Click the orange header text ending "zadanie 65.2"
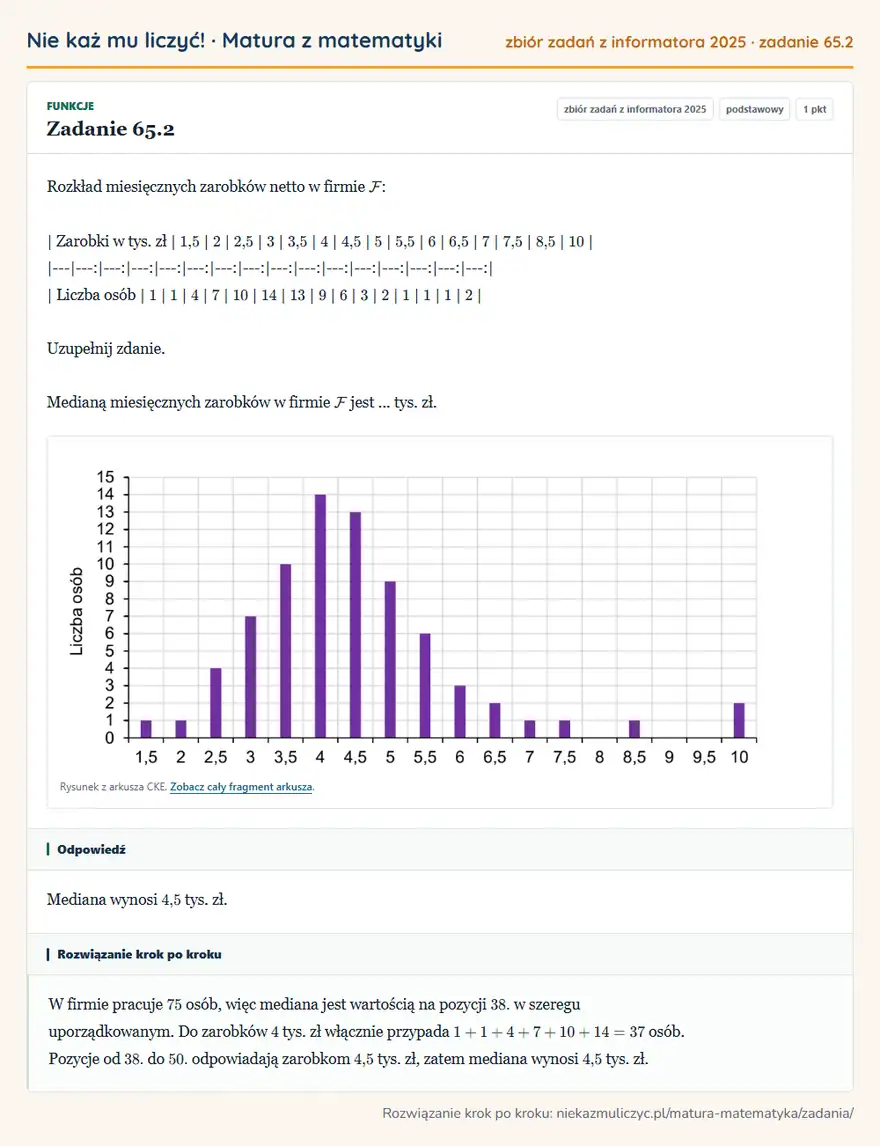The width and height of the screenshot is (880, 1146). [x=679, y=42]
